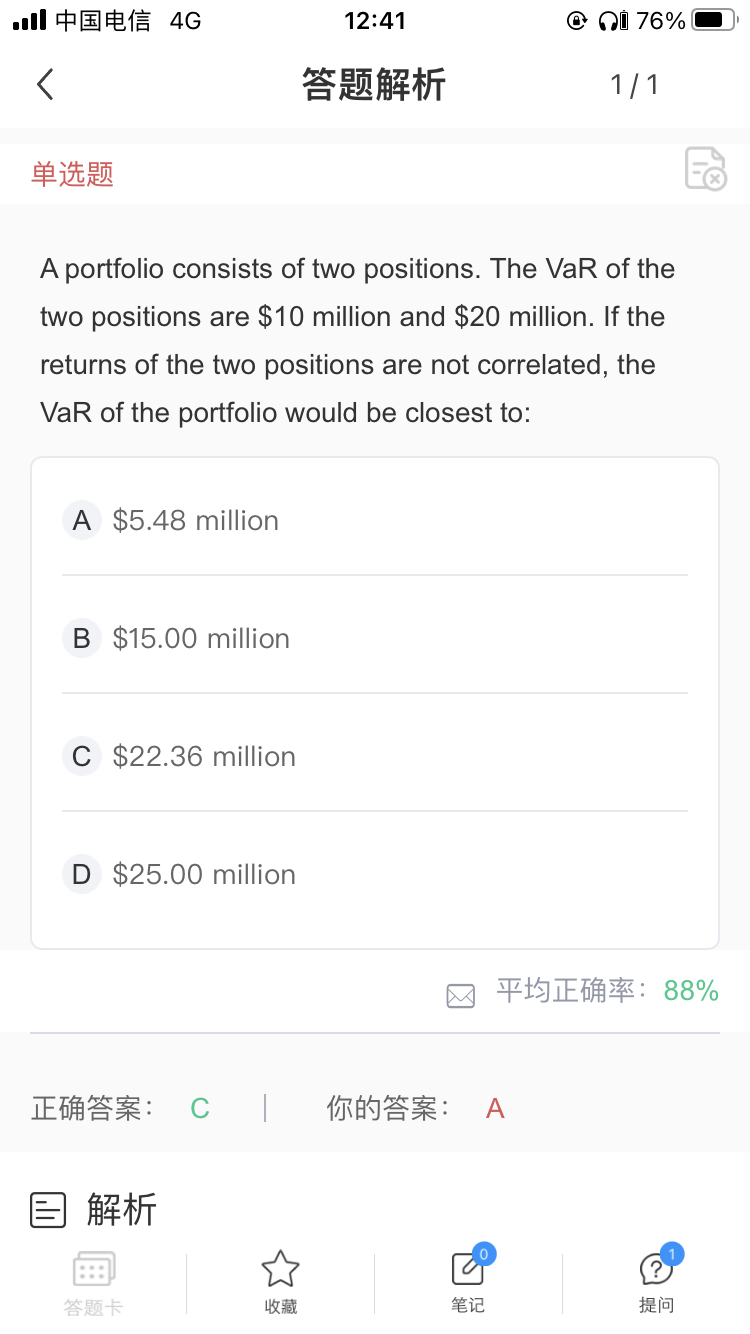Screen dimensions: 750x1334
Task: Open the notes (笔记) pencil icon
Action: (467, 1269)
